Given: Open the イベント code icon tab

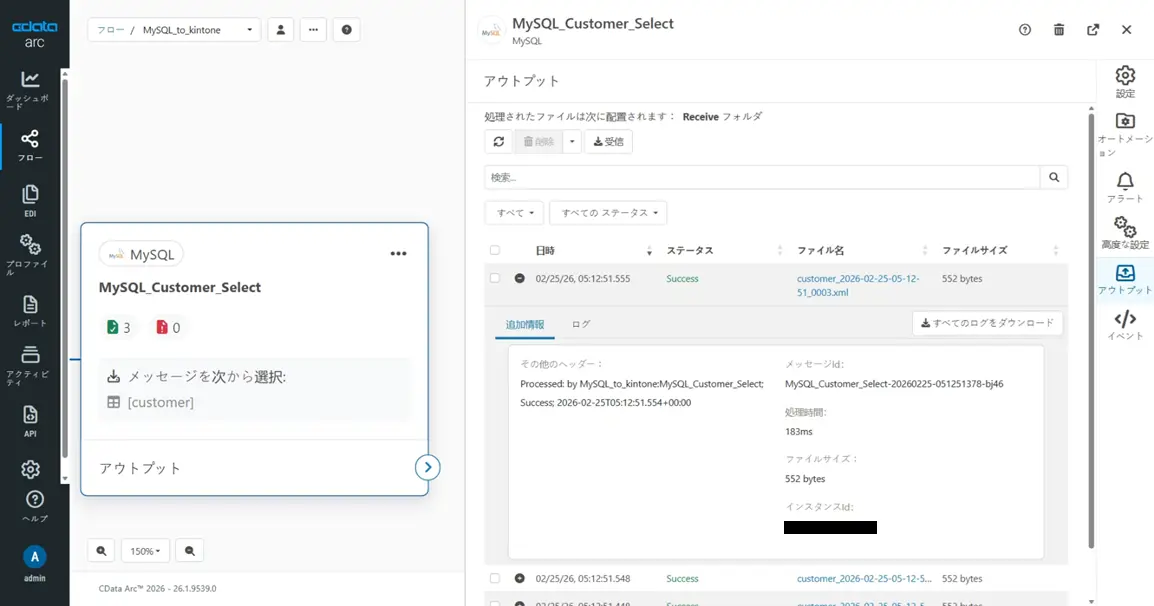Looking at the screenshot, I should pos(1125,325).
